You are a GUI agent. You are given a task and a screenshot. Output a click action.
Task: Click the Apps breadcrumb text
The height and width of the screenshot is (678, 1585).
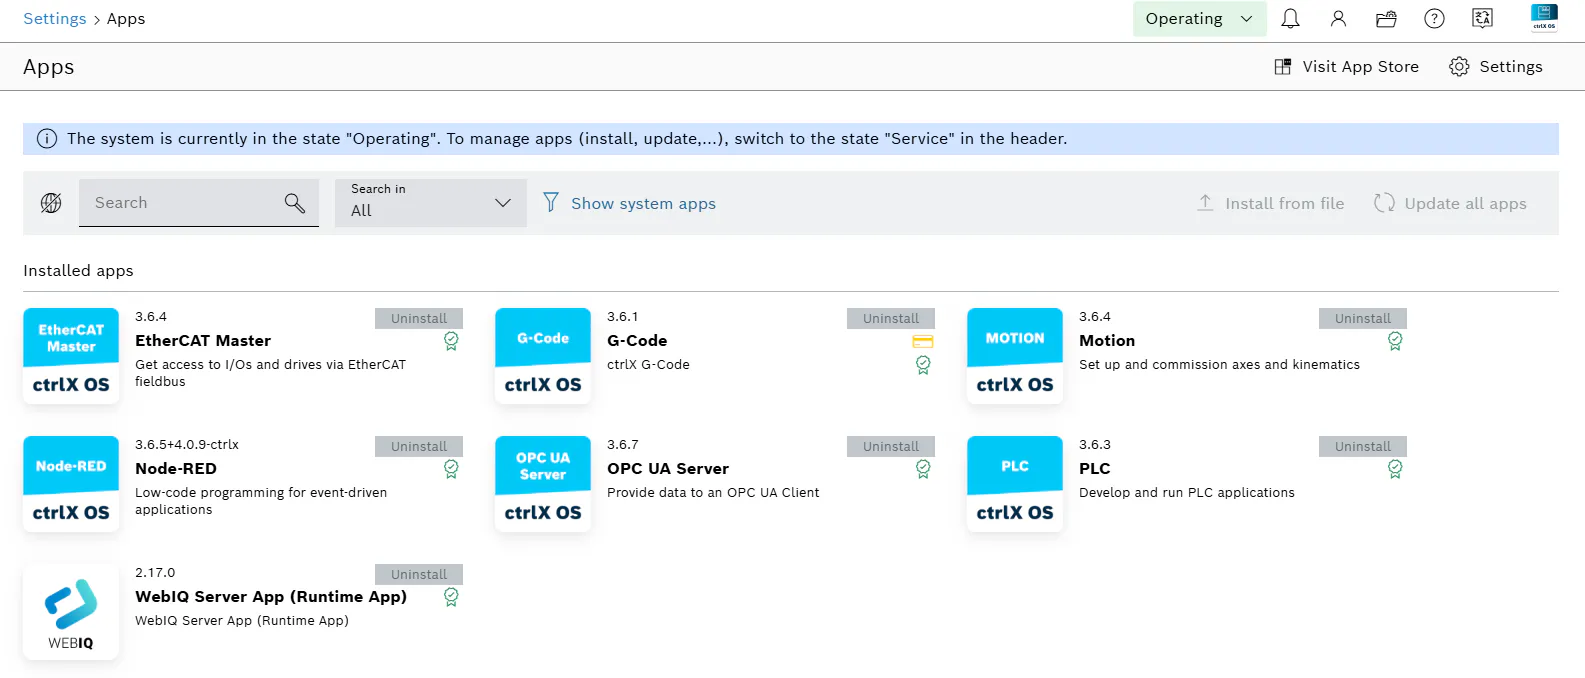(x=126, y=19)
